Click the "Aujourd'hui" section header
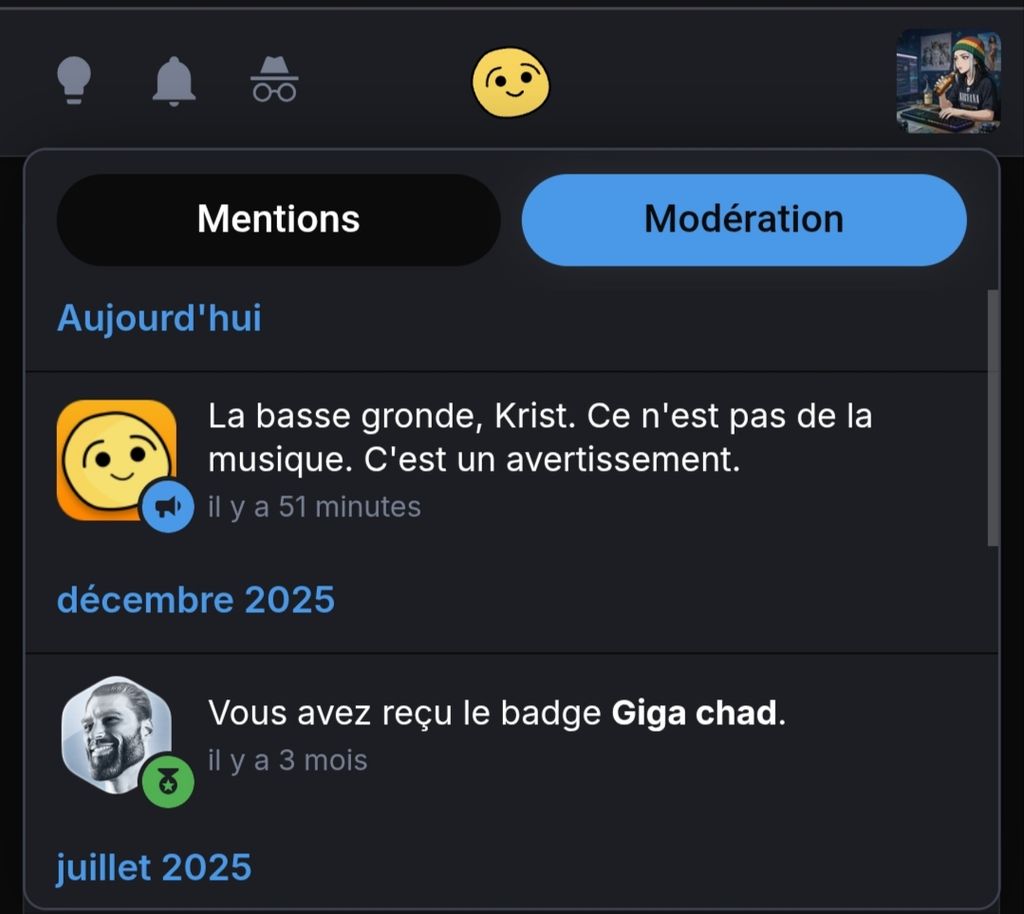 (x=159, y=318)
